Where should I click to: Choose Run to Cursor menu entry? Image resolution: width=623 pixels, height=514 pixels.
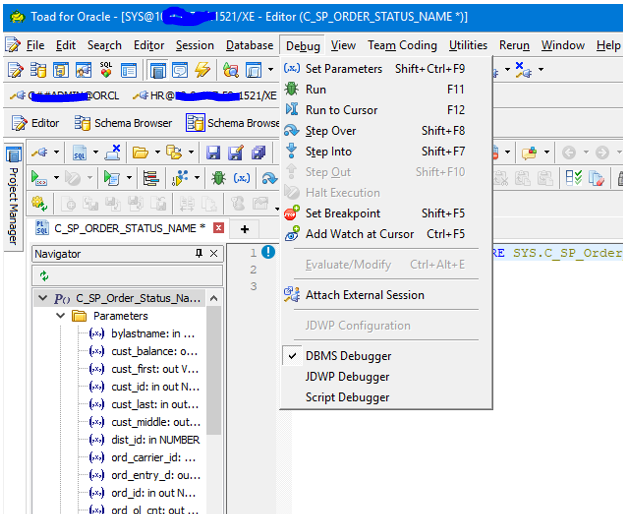tap(386, 110)
